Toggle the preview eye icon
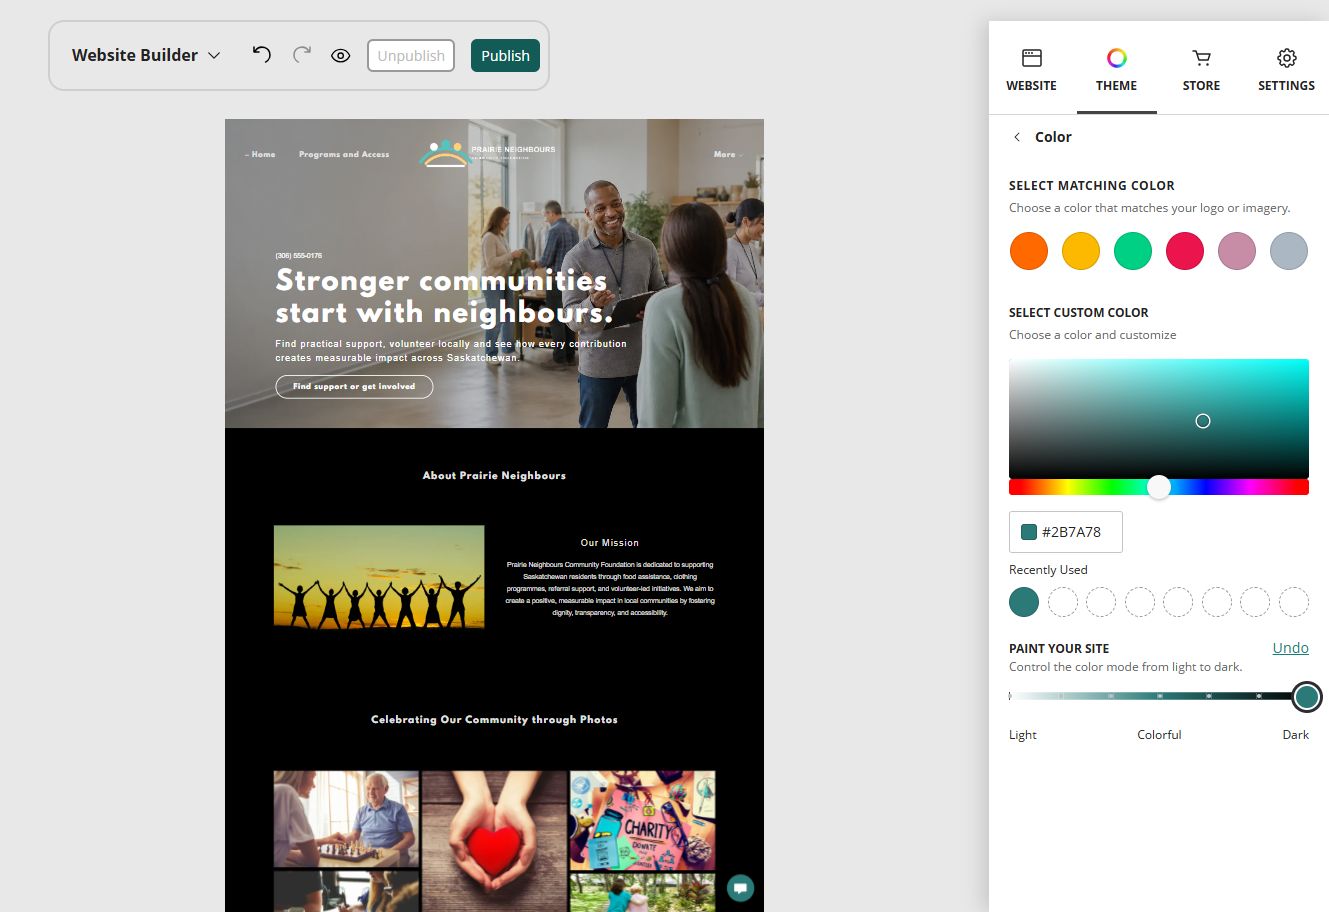The image size is (1329, 912). [x=341, y=56]
